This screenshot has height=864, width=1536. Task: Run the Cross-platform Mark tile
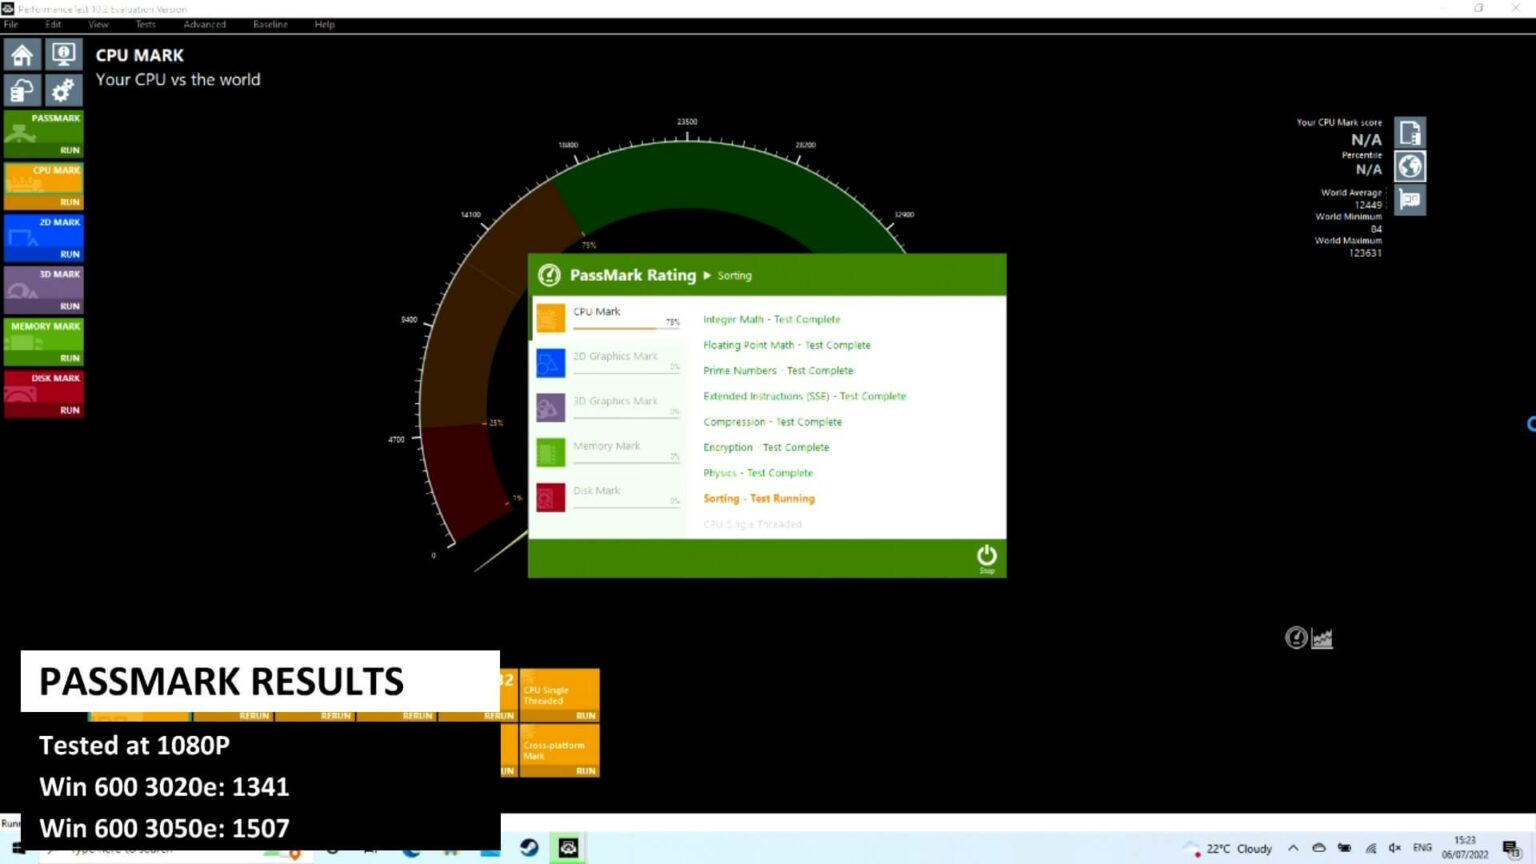click(559, 751)
